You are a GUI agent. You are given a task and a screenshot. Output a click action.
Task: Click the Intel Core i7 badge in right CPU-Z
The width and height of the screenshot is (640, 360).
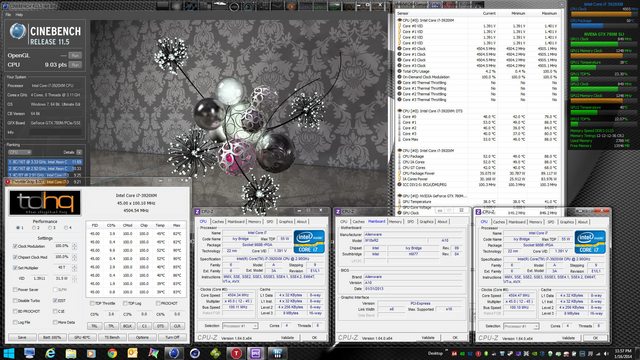click(x=590, y=242)
